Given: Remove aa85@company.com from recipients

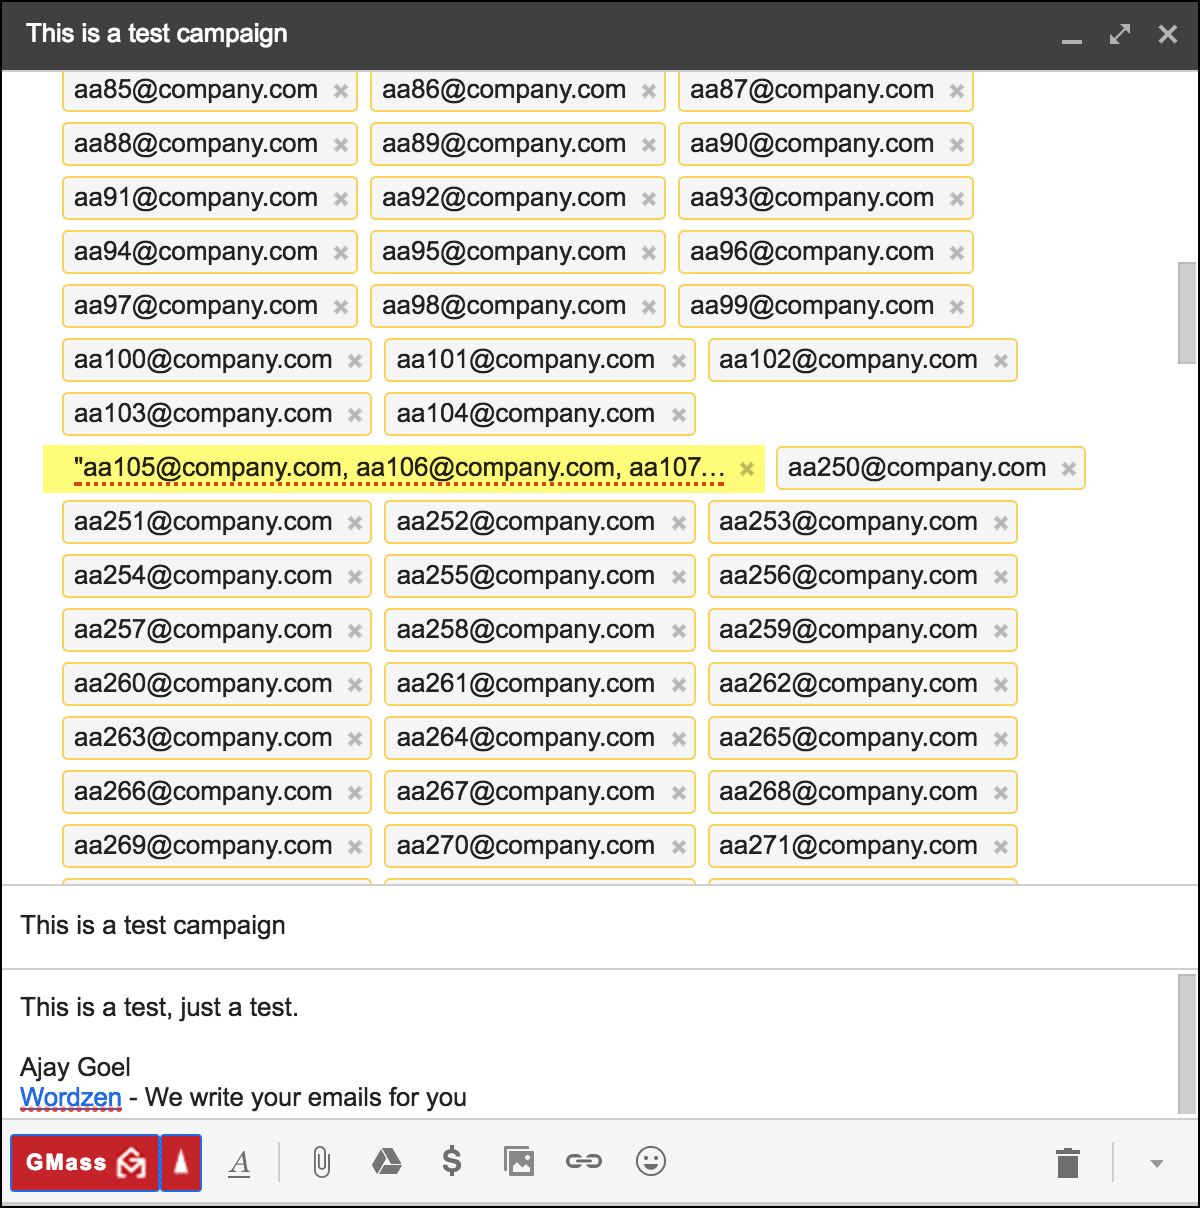Looking at the screenshot, I should coord(340,90).
